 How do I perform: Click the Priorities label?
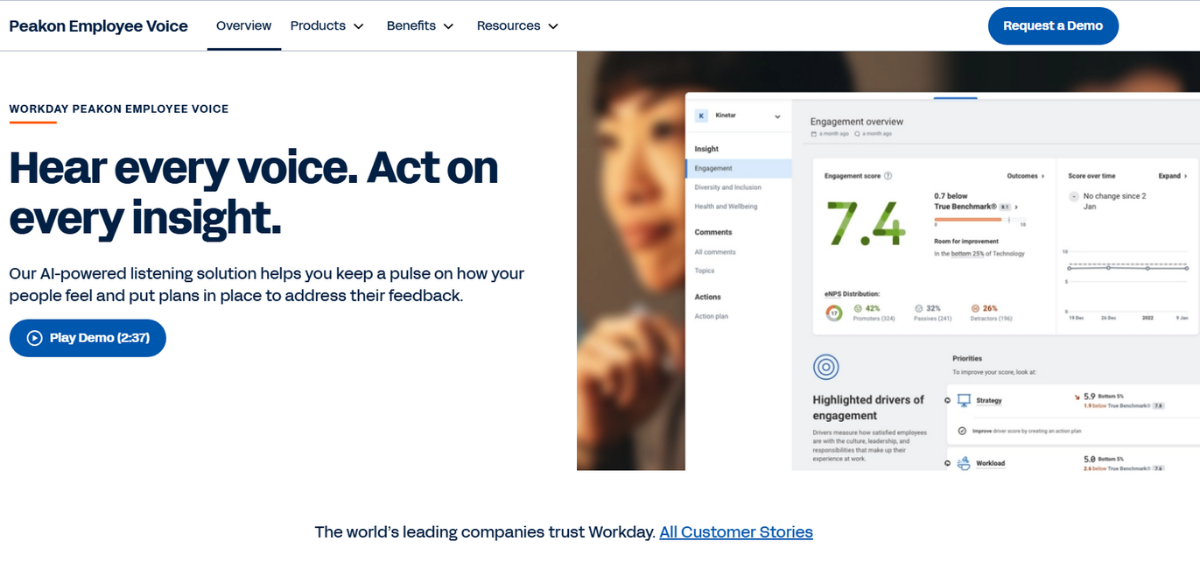coord(967,358)
